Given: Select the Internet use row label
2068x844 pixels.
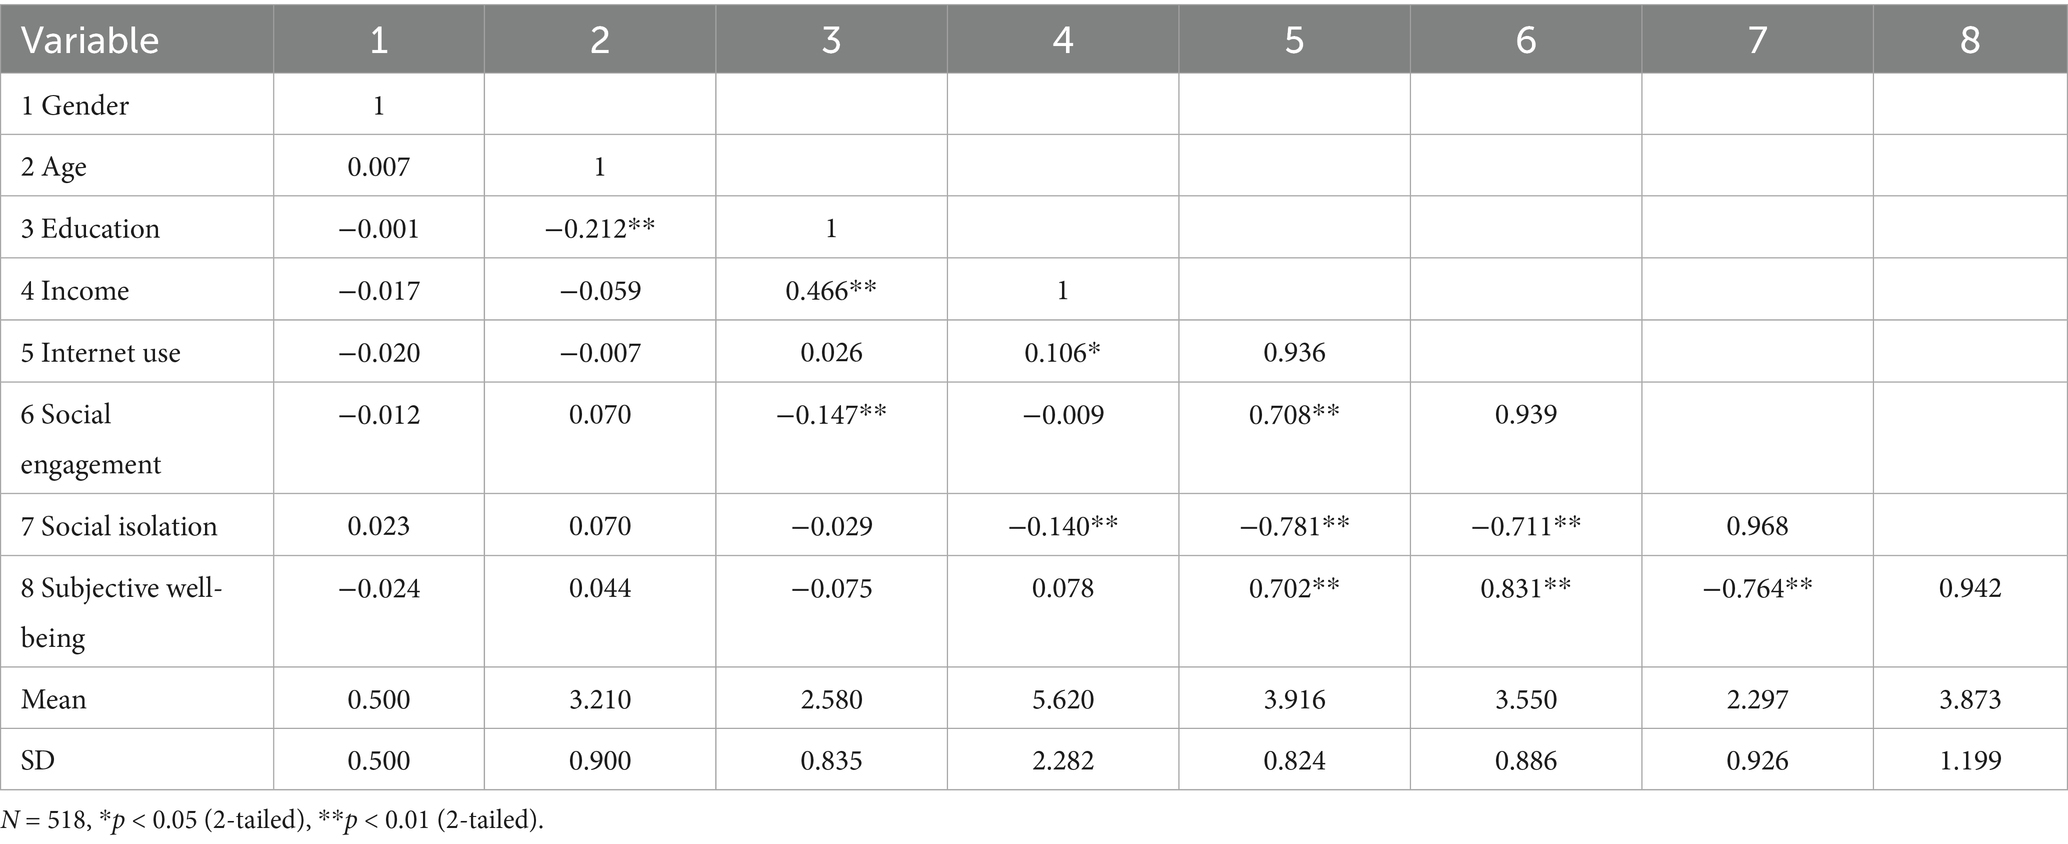Looking at the screenshot, I should click(101, 353).
